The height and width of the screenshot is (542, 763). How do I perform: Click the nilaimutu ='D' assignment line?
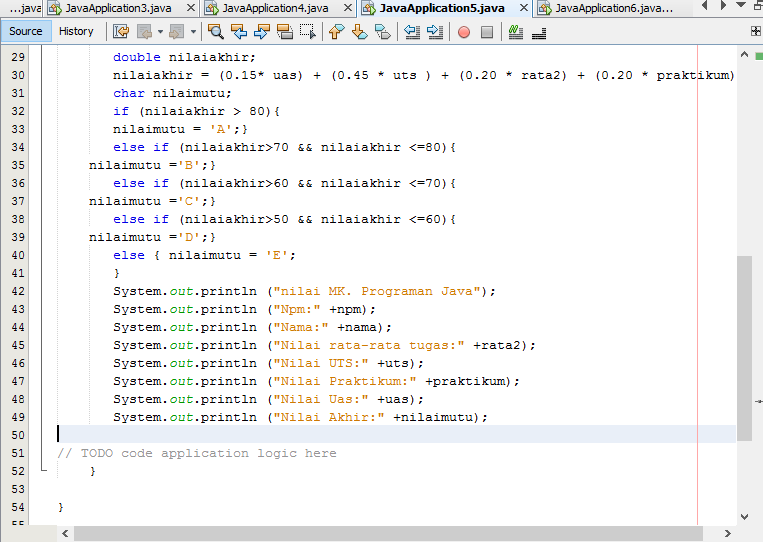tap(152, 237)
